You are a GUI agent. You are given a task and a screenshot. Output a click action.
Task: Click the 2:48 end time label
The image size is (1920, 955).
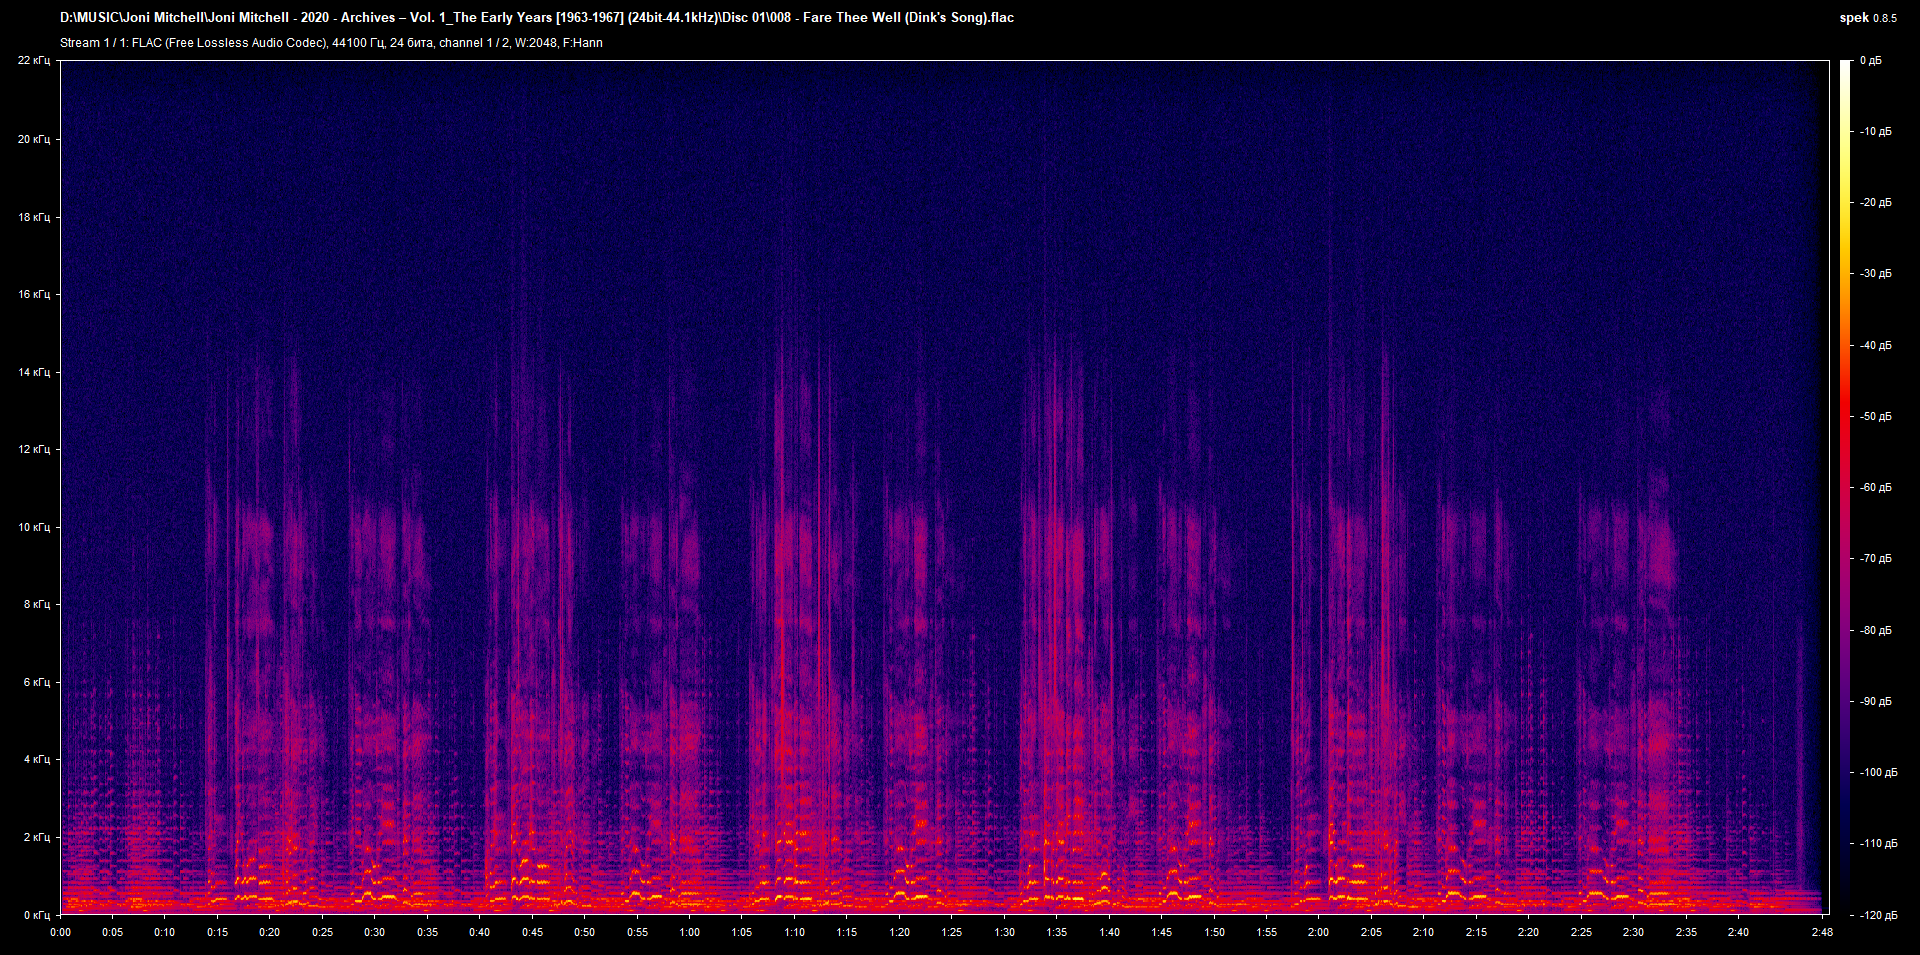pyautogui.click(x=1822, y=932)
